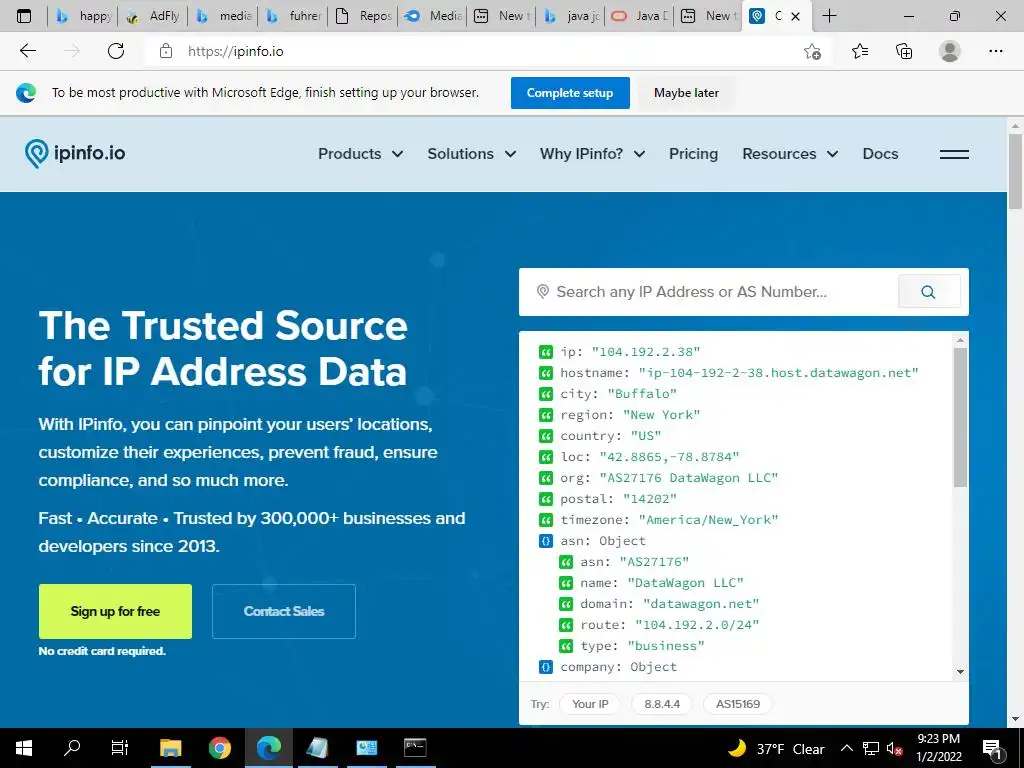
Task: Open the weather widget 37°F Clear
Action: (776, 749)
